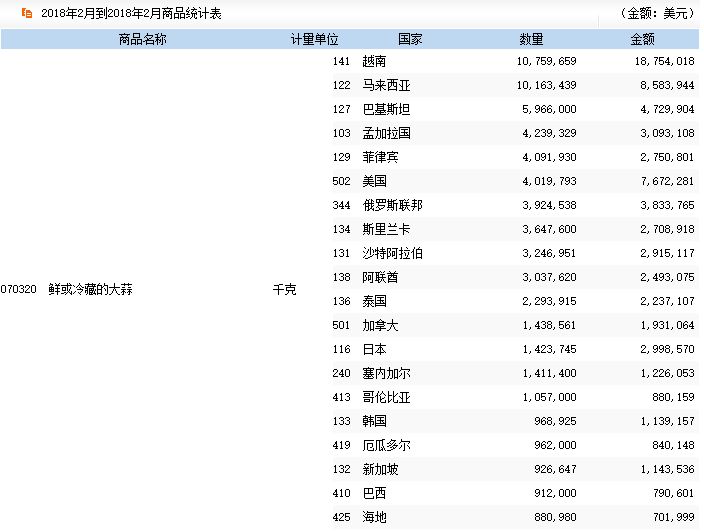704x531 pixels.
Task: Click quantity 1,057,000
Action: [x=550, y=397]
